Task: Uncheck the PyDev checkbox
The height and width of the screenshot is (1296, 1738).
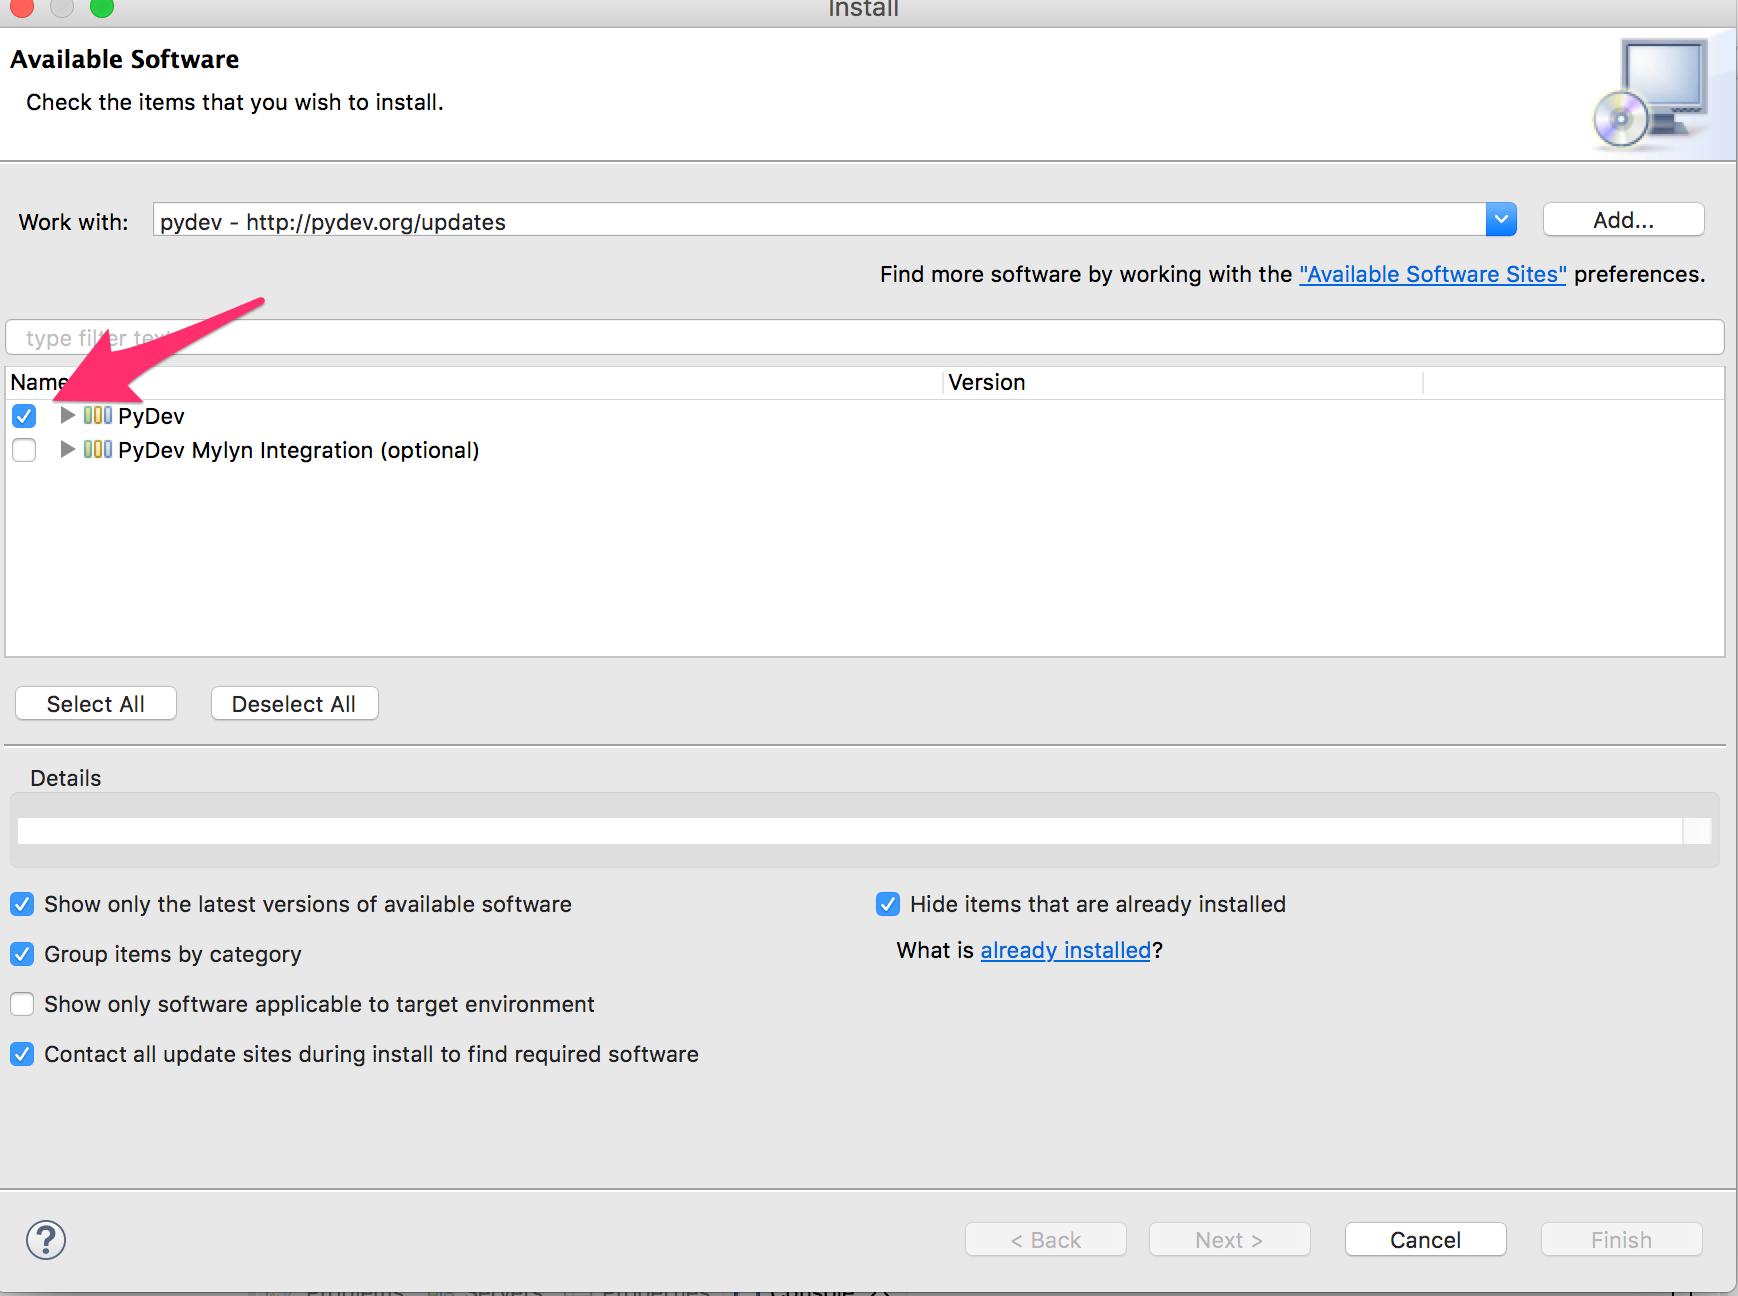Action: pyautogui.click(x=24, y=416)
